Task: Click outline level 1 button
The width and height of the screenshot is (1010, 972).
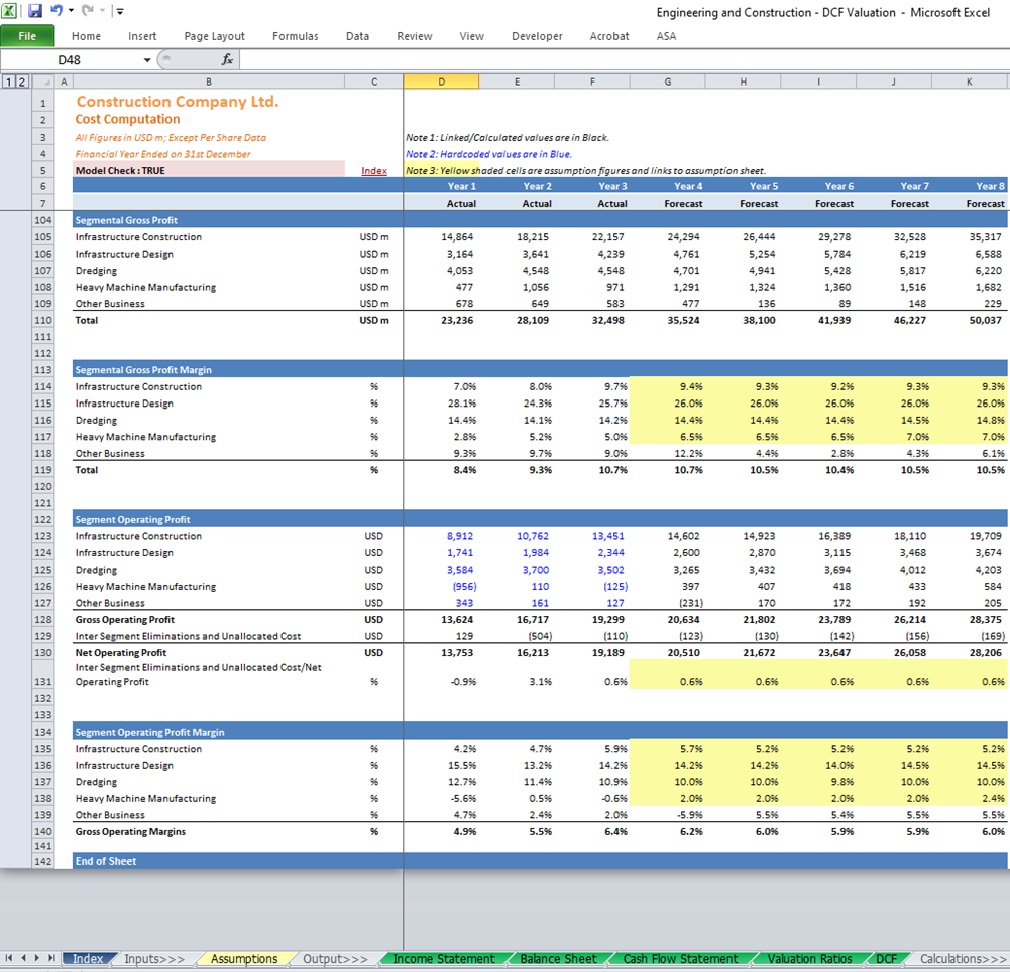Action: point(9,82)
